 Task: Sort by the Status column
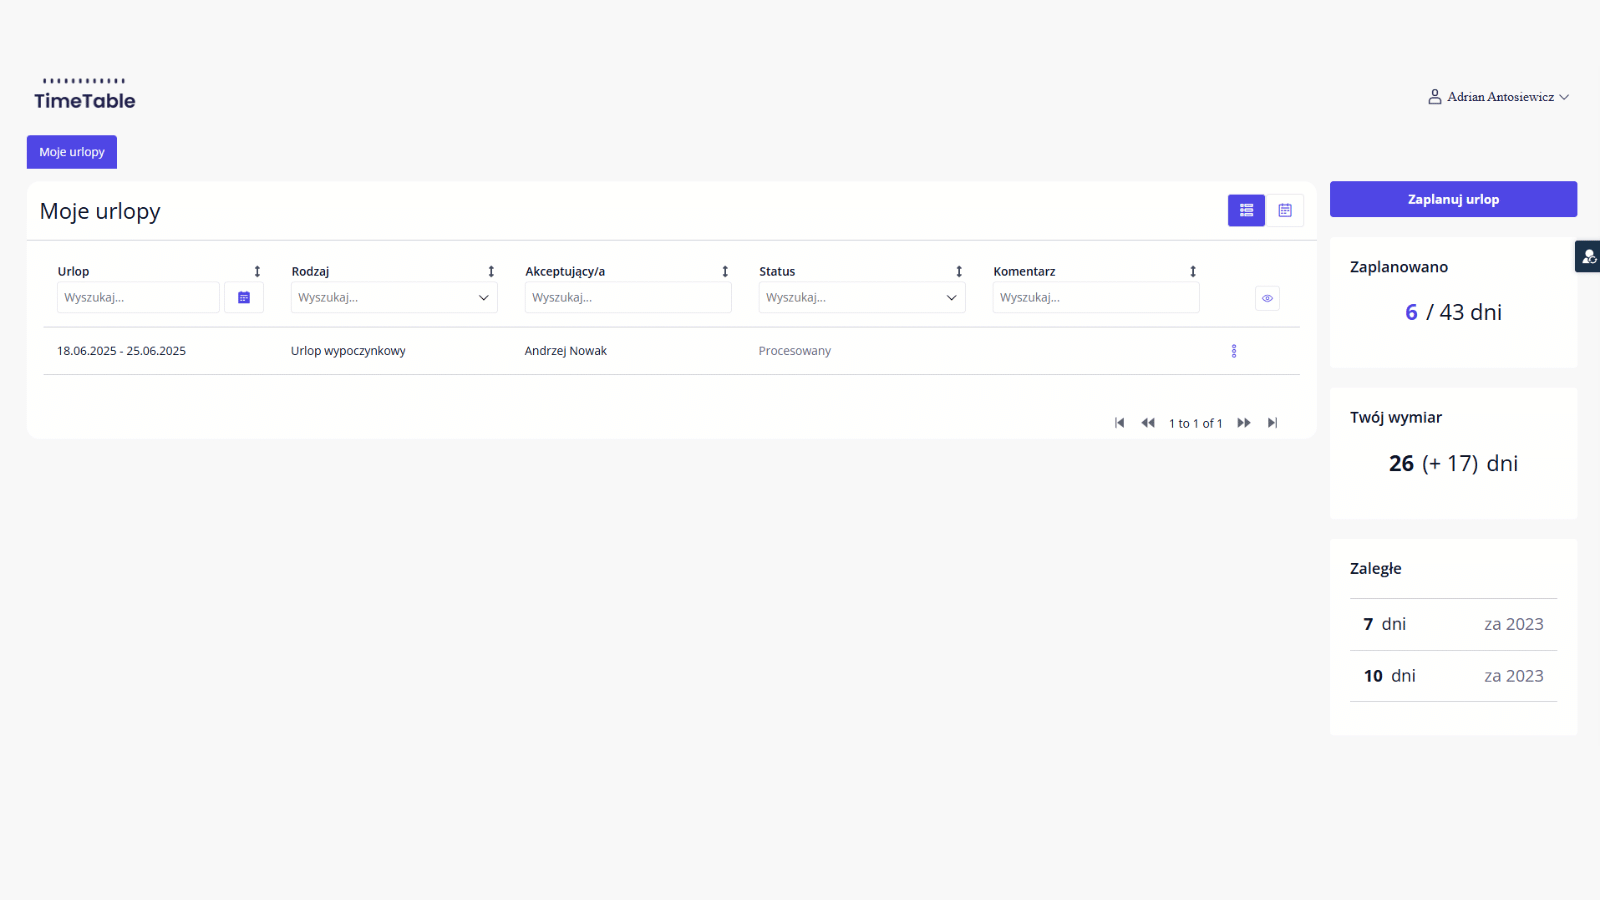[x=959, y=271]
